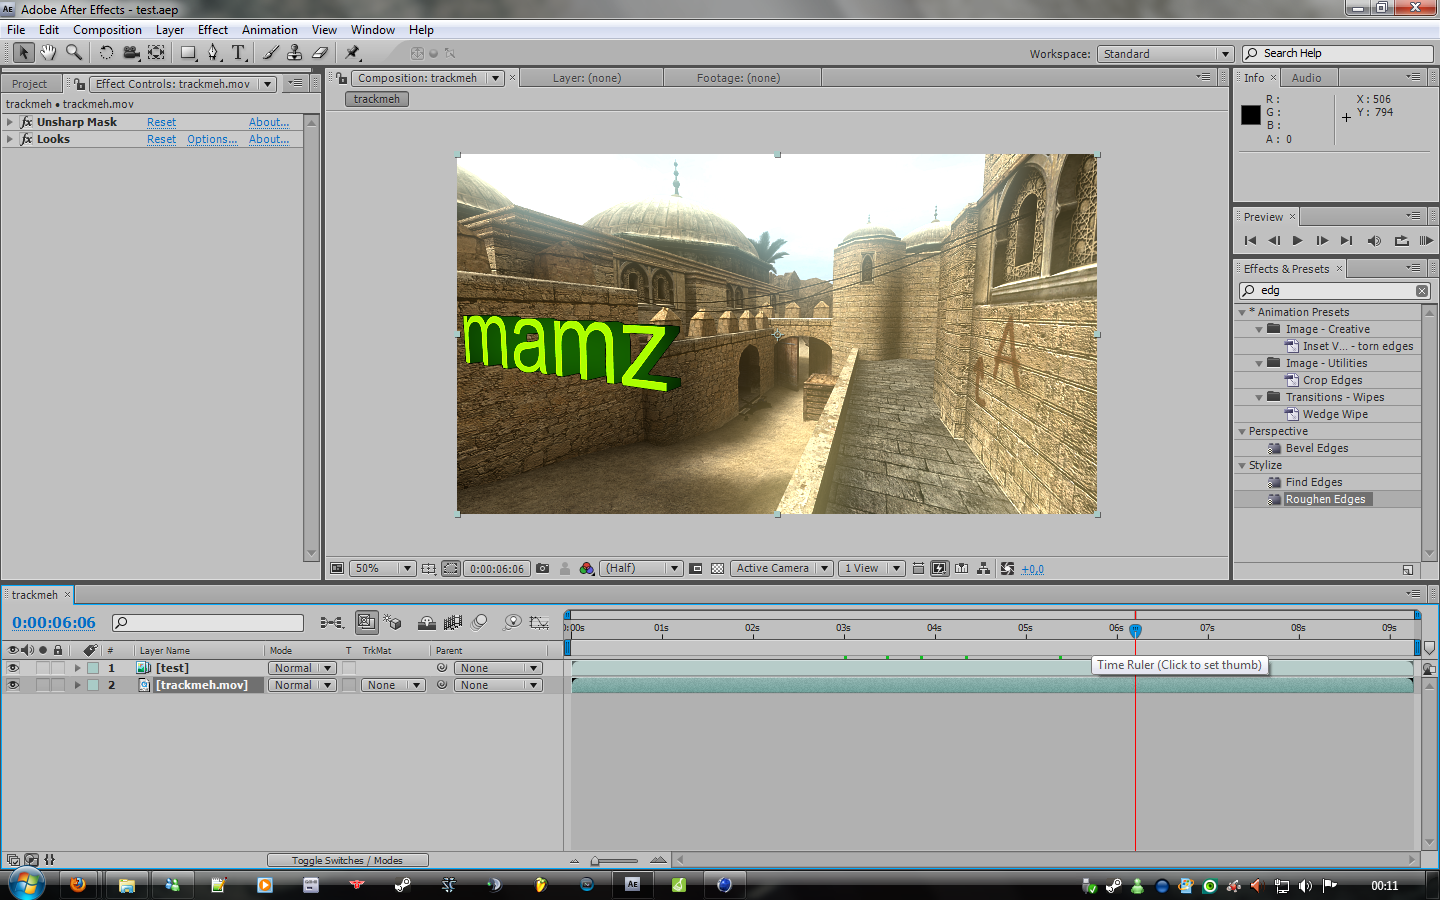Toggle the Transparency Grid in viewer
The height and width of the screenshot is (900, 1440).
pyautogui.click(x=717, y=568)
